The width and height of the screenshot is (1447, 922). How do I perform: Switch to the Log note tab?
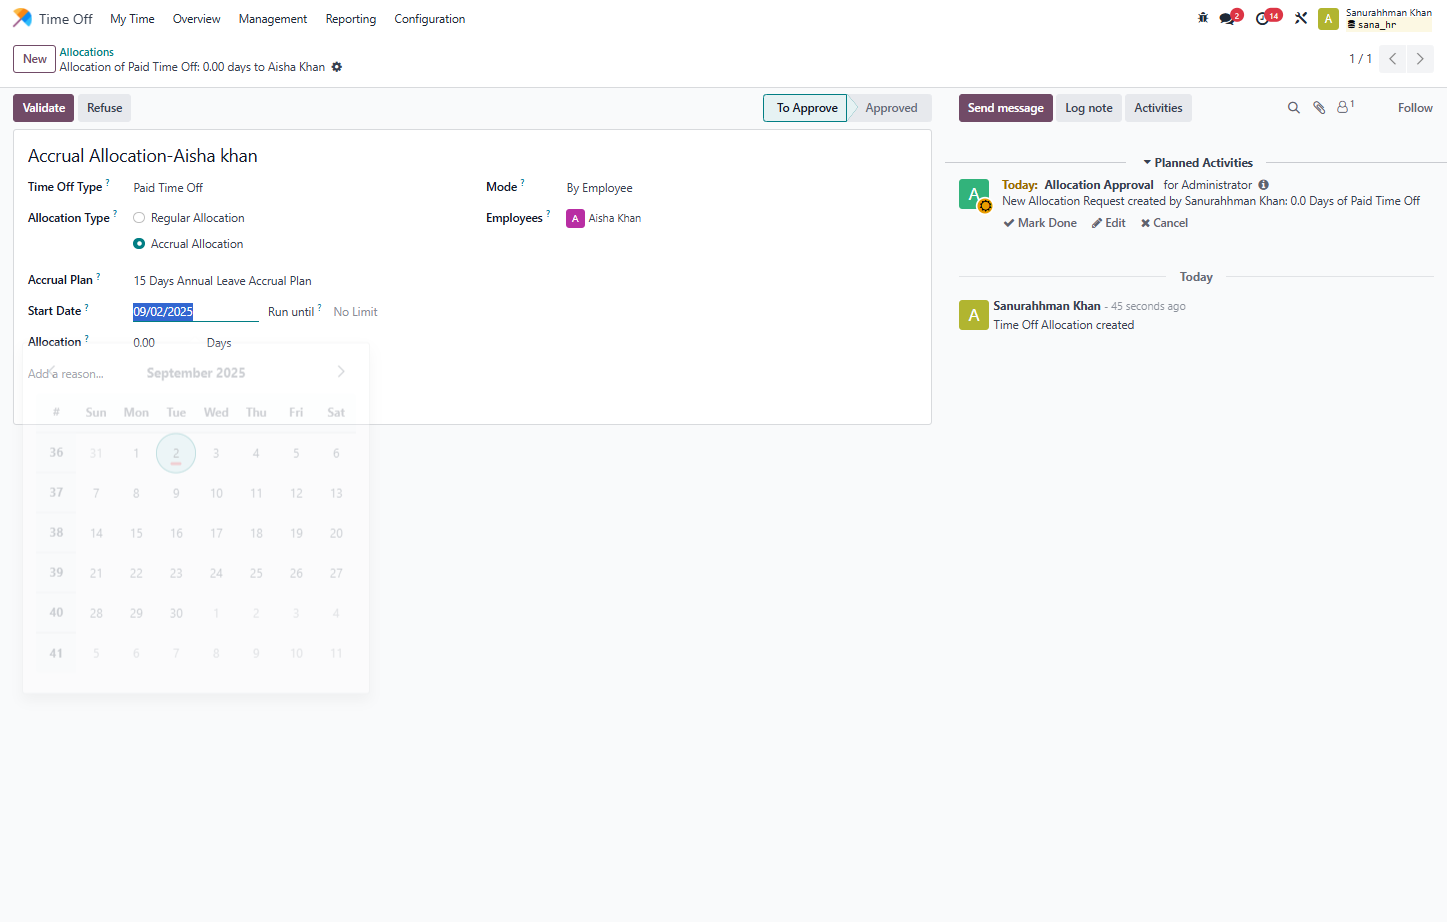pos(1089,108)
